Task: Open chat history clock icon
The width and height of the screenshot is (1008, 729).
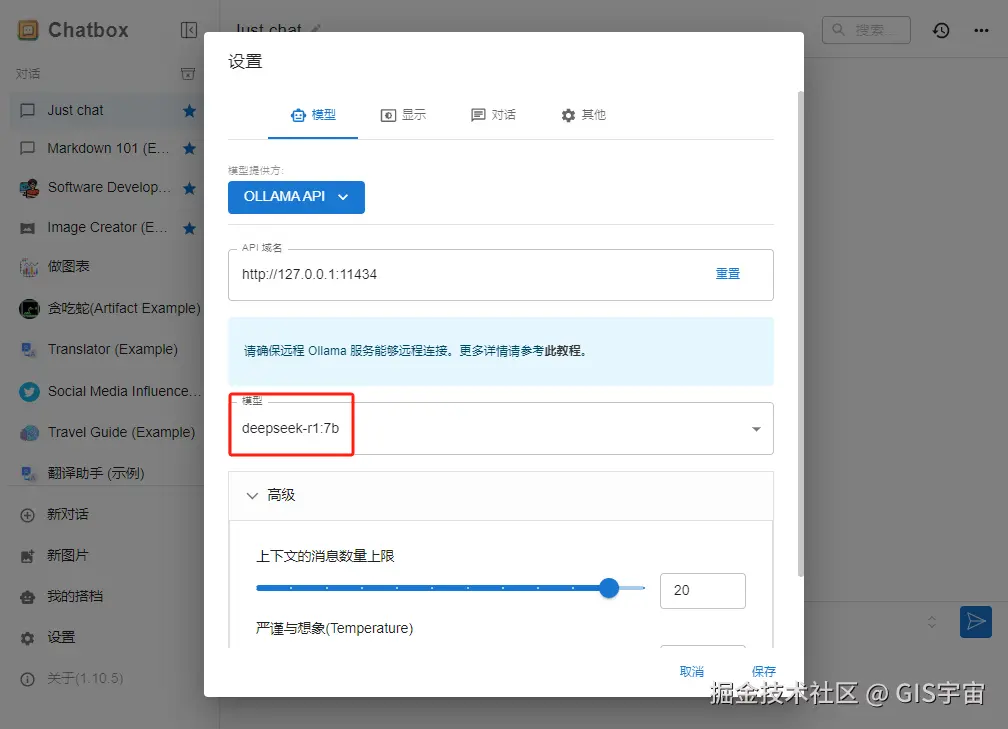Action: pos(941,30)
